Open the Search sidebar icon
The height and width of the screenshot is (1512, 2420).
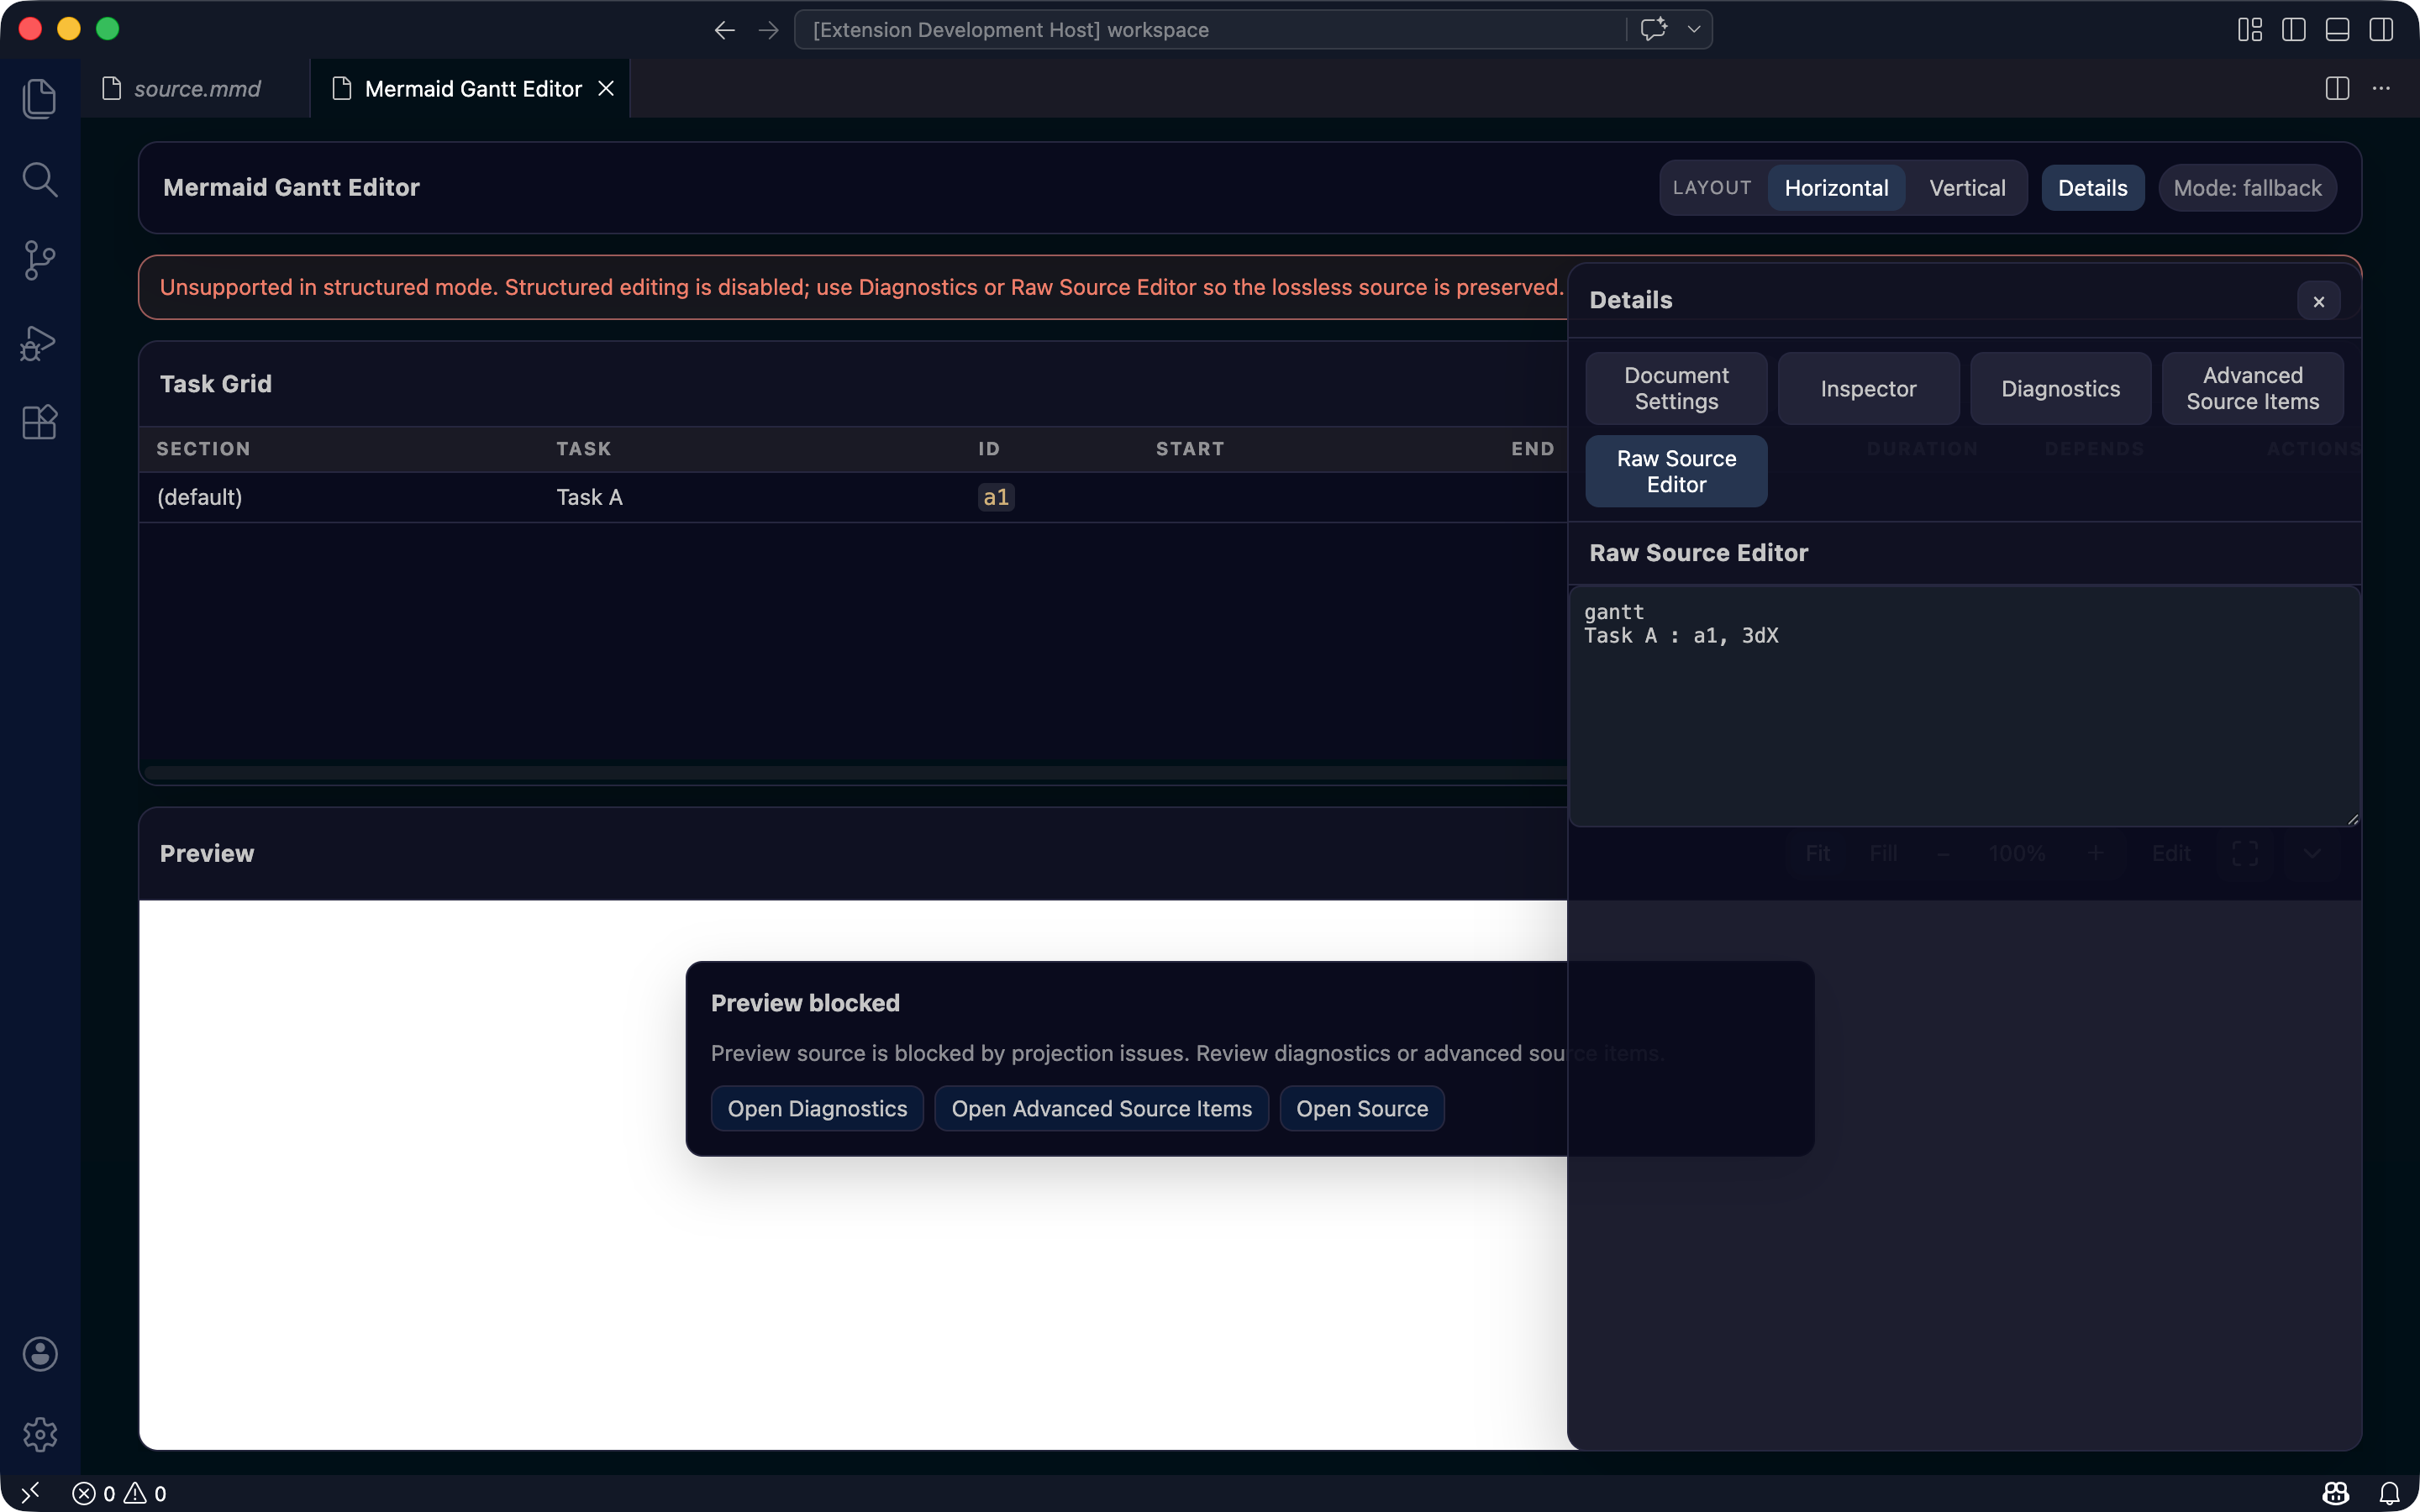[x=39, y=180]
